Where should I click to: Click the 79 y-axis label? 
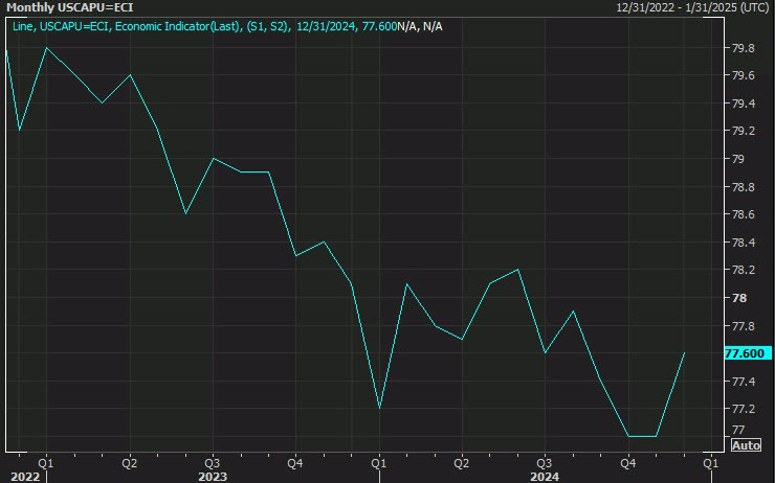[738, 159]
